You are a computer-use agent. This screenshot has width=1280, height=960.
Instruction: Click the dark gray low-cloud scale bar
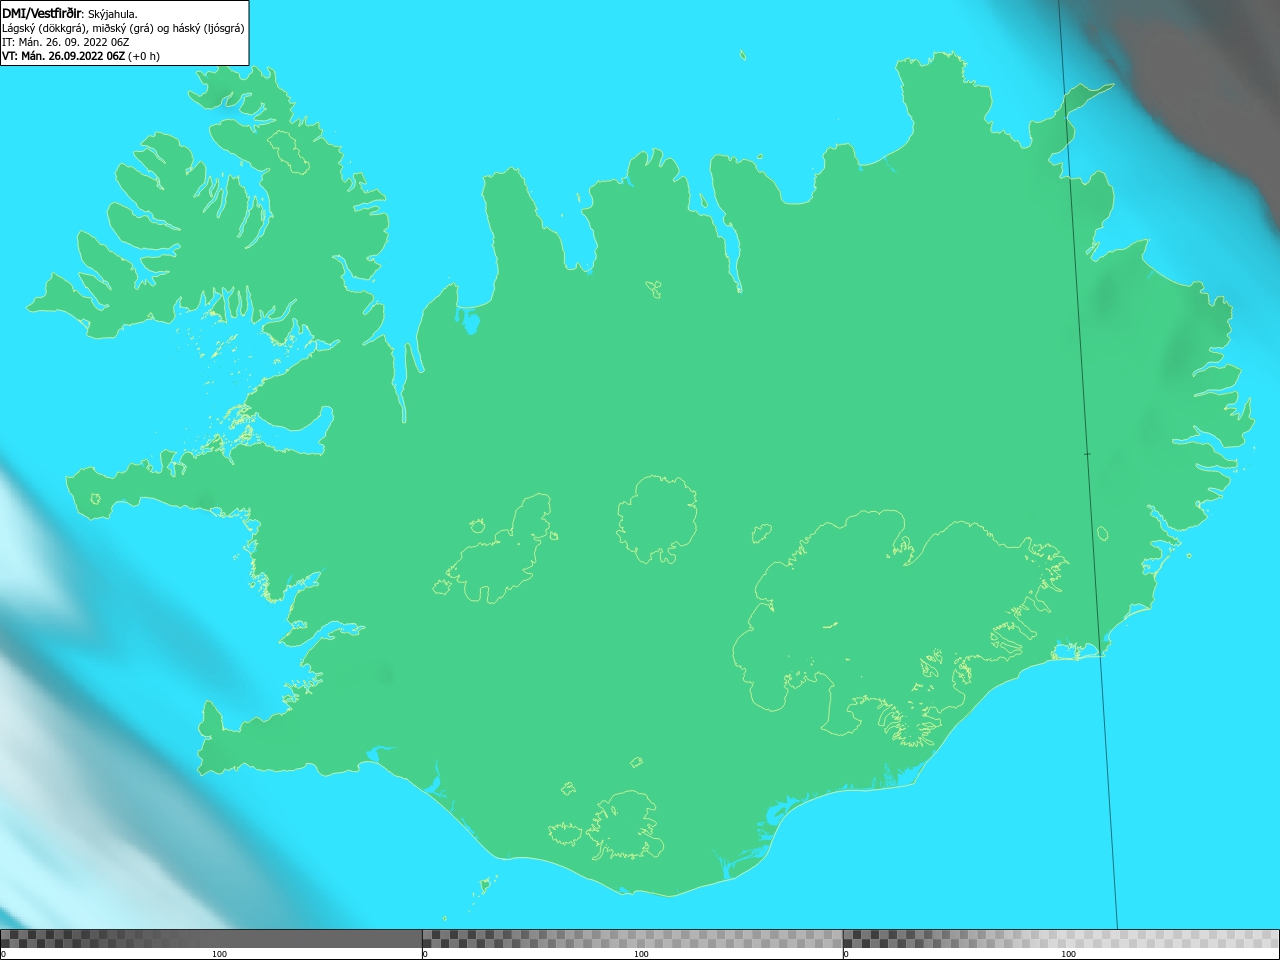tap(211, 938)
